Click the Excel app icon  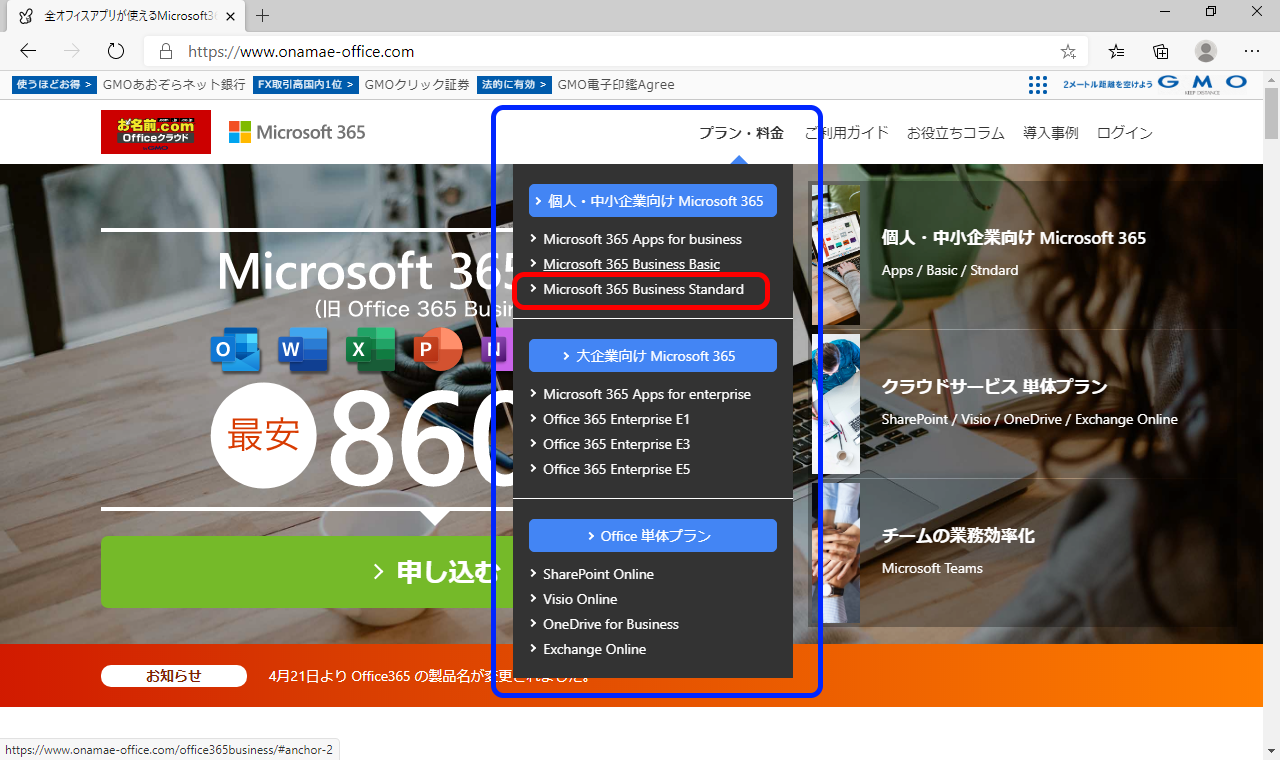[x=371, y=349]
